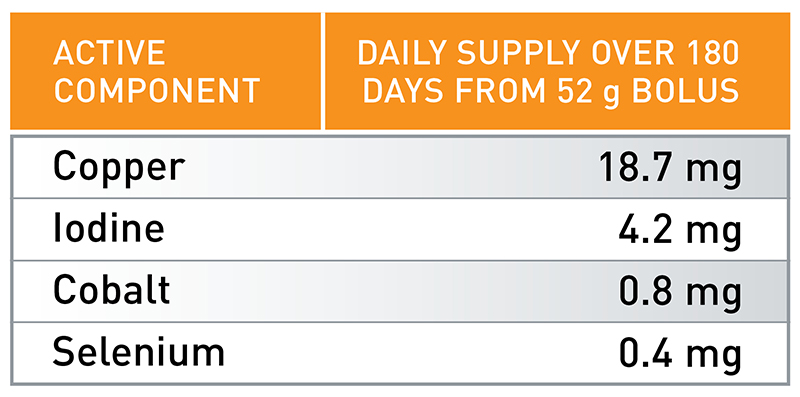Click the number 180 in the header
This screenshot has height=397, width=800.
click(713, 52)
